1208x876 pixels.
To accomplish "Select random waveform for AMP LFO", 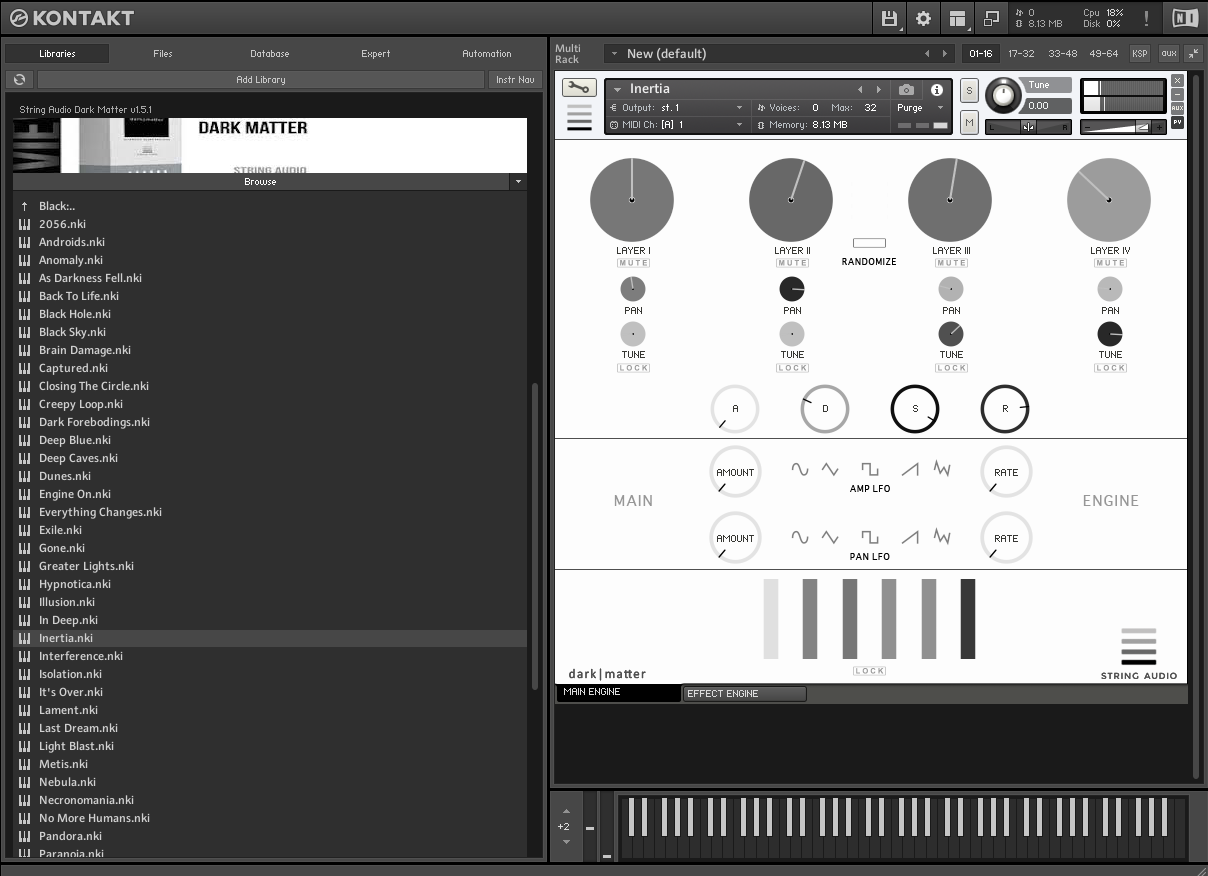I will coord(941,468).
